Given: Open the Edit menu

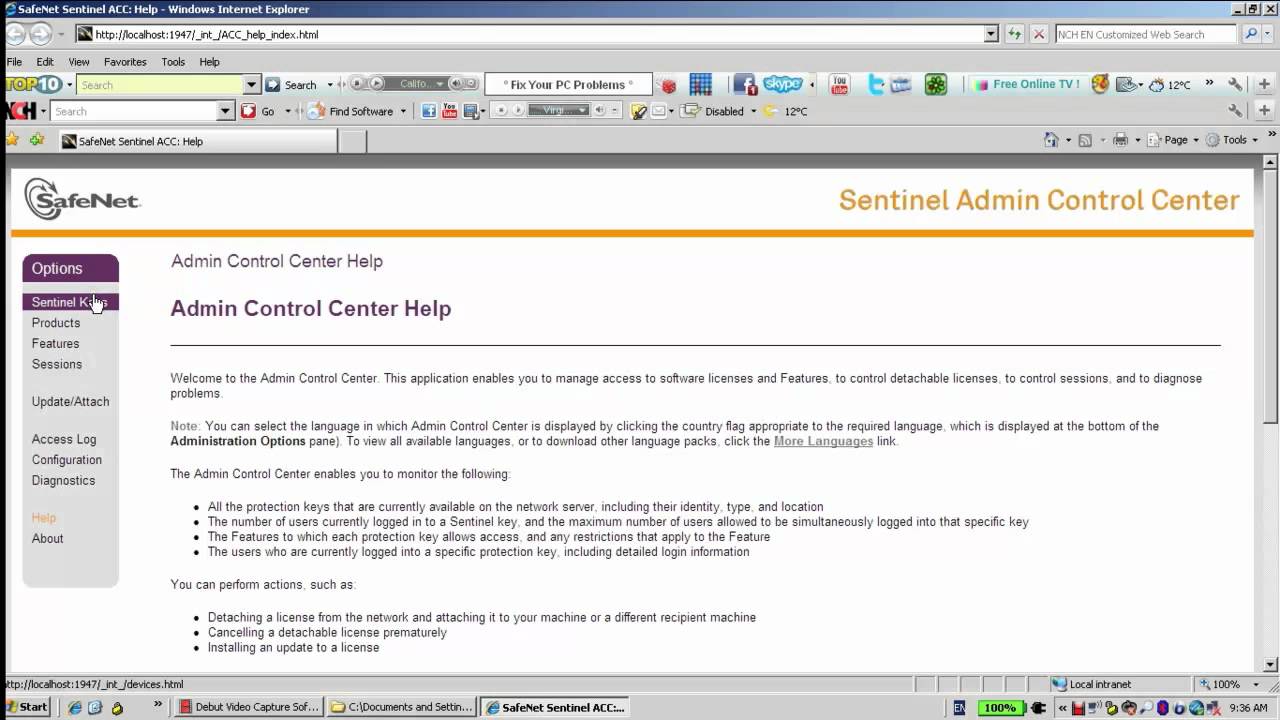Looking at the screenshot, I should coord(45,62).
